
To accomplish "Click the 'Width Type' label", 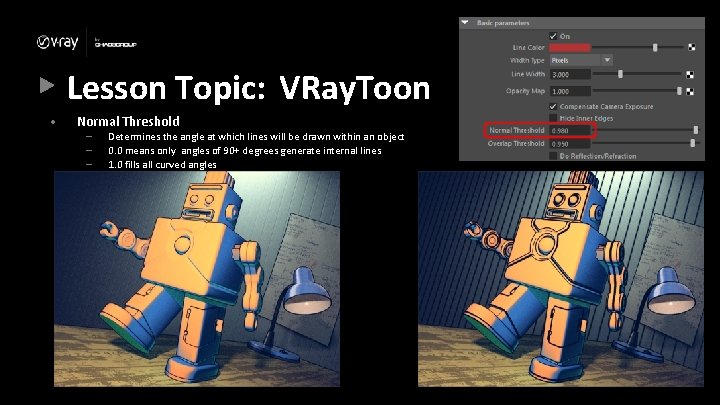I will [x=527, y=60].
